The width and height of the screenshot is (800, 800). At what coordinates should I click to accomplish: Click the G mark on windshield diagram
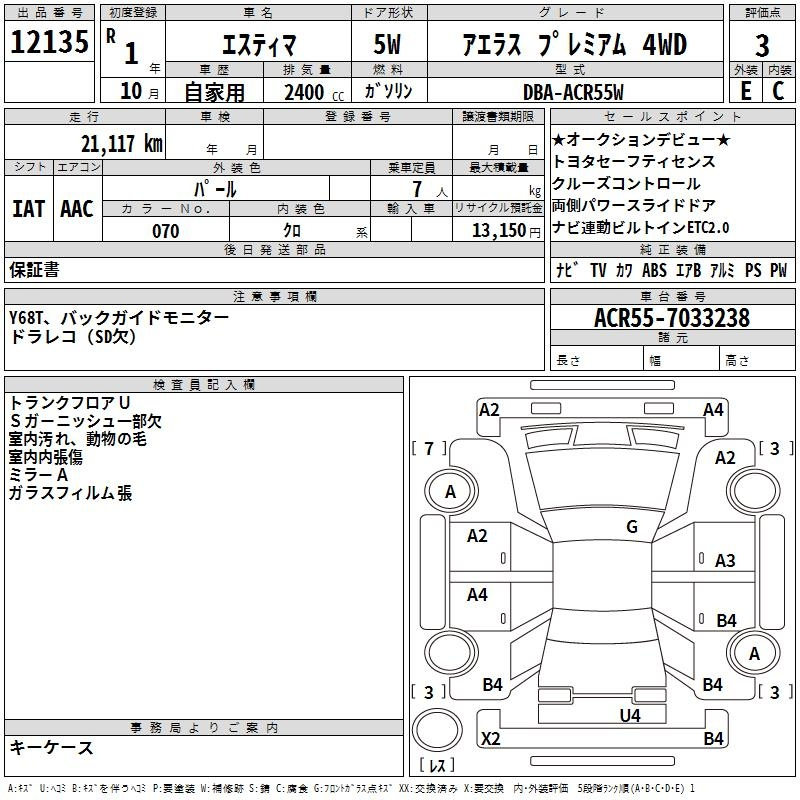[632, 526]
